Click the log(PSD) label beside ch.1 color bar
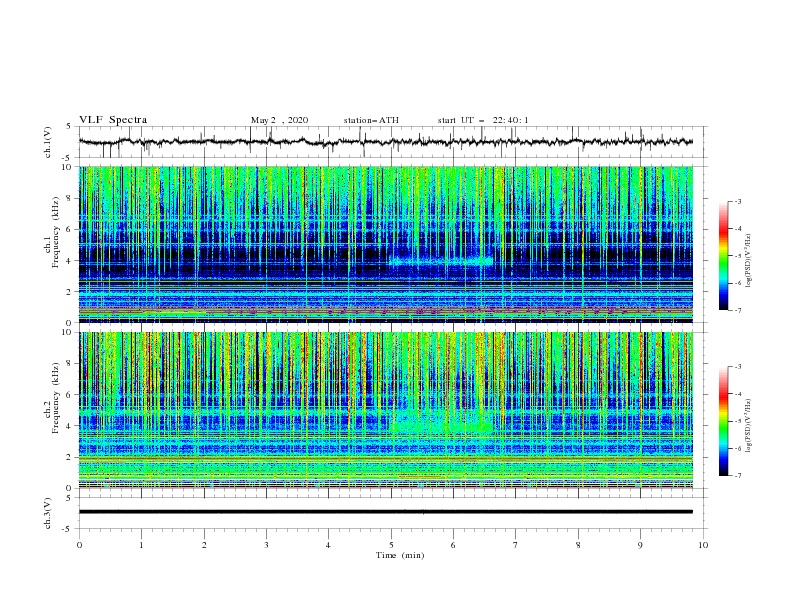 pos(749,261)
